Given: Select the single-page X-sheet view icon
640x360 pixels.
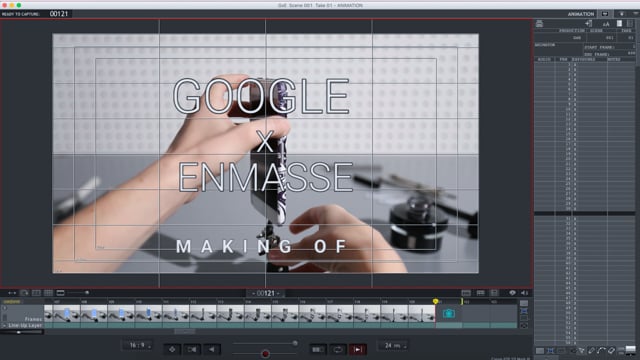Looking at the screenshot, I should [620, 24].
